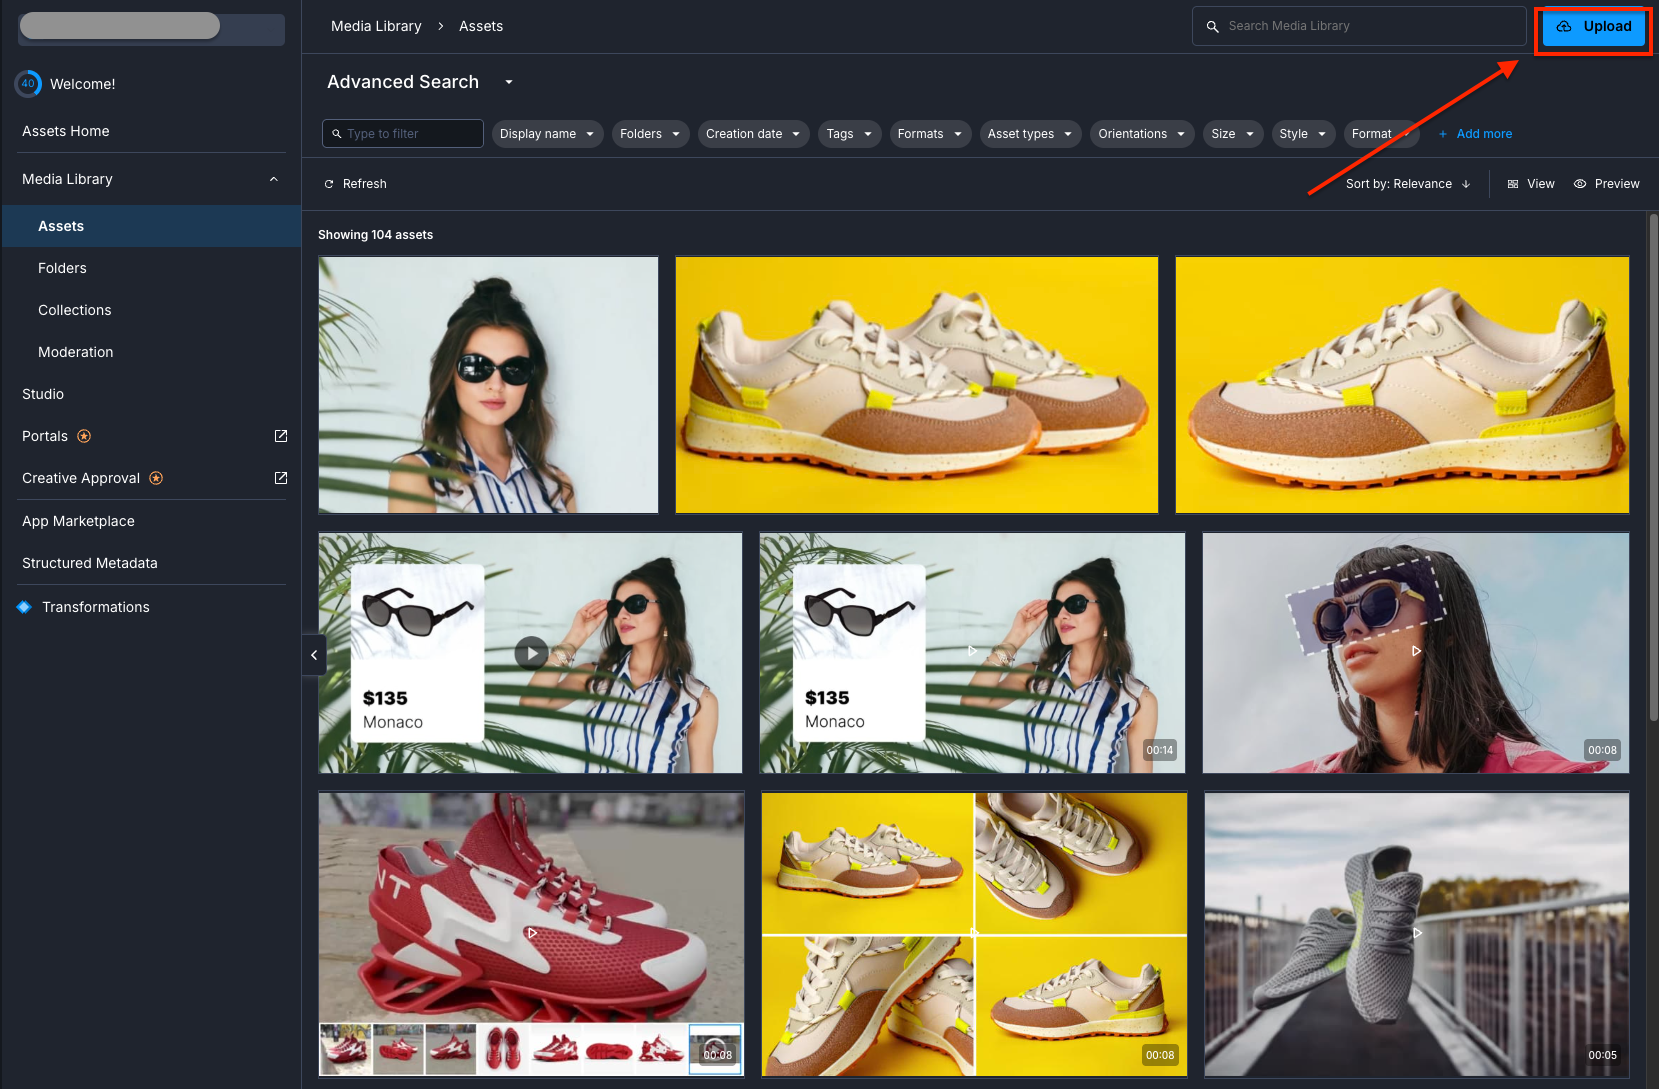This screenshot has height=1089, width=1659.
Task: Go to the Moderation section
Action: coord(75,352)
